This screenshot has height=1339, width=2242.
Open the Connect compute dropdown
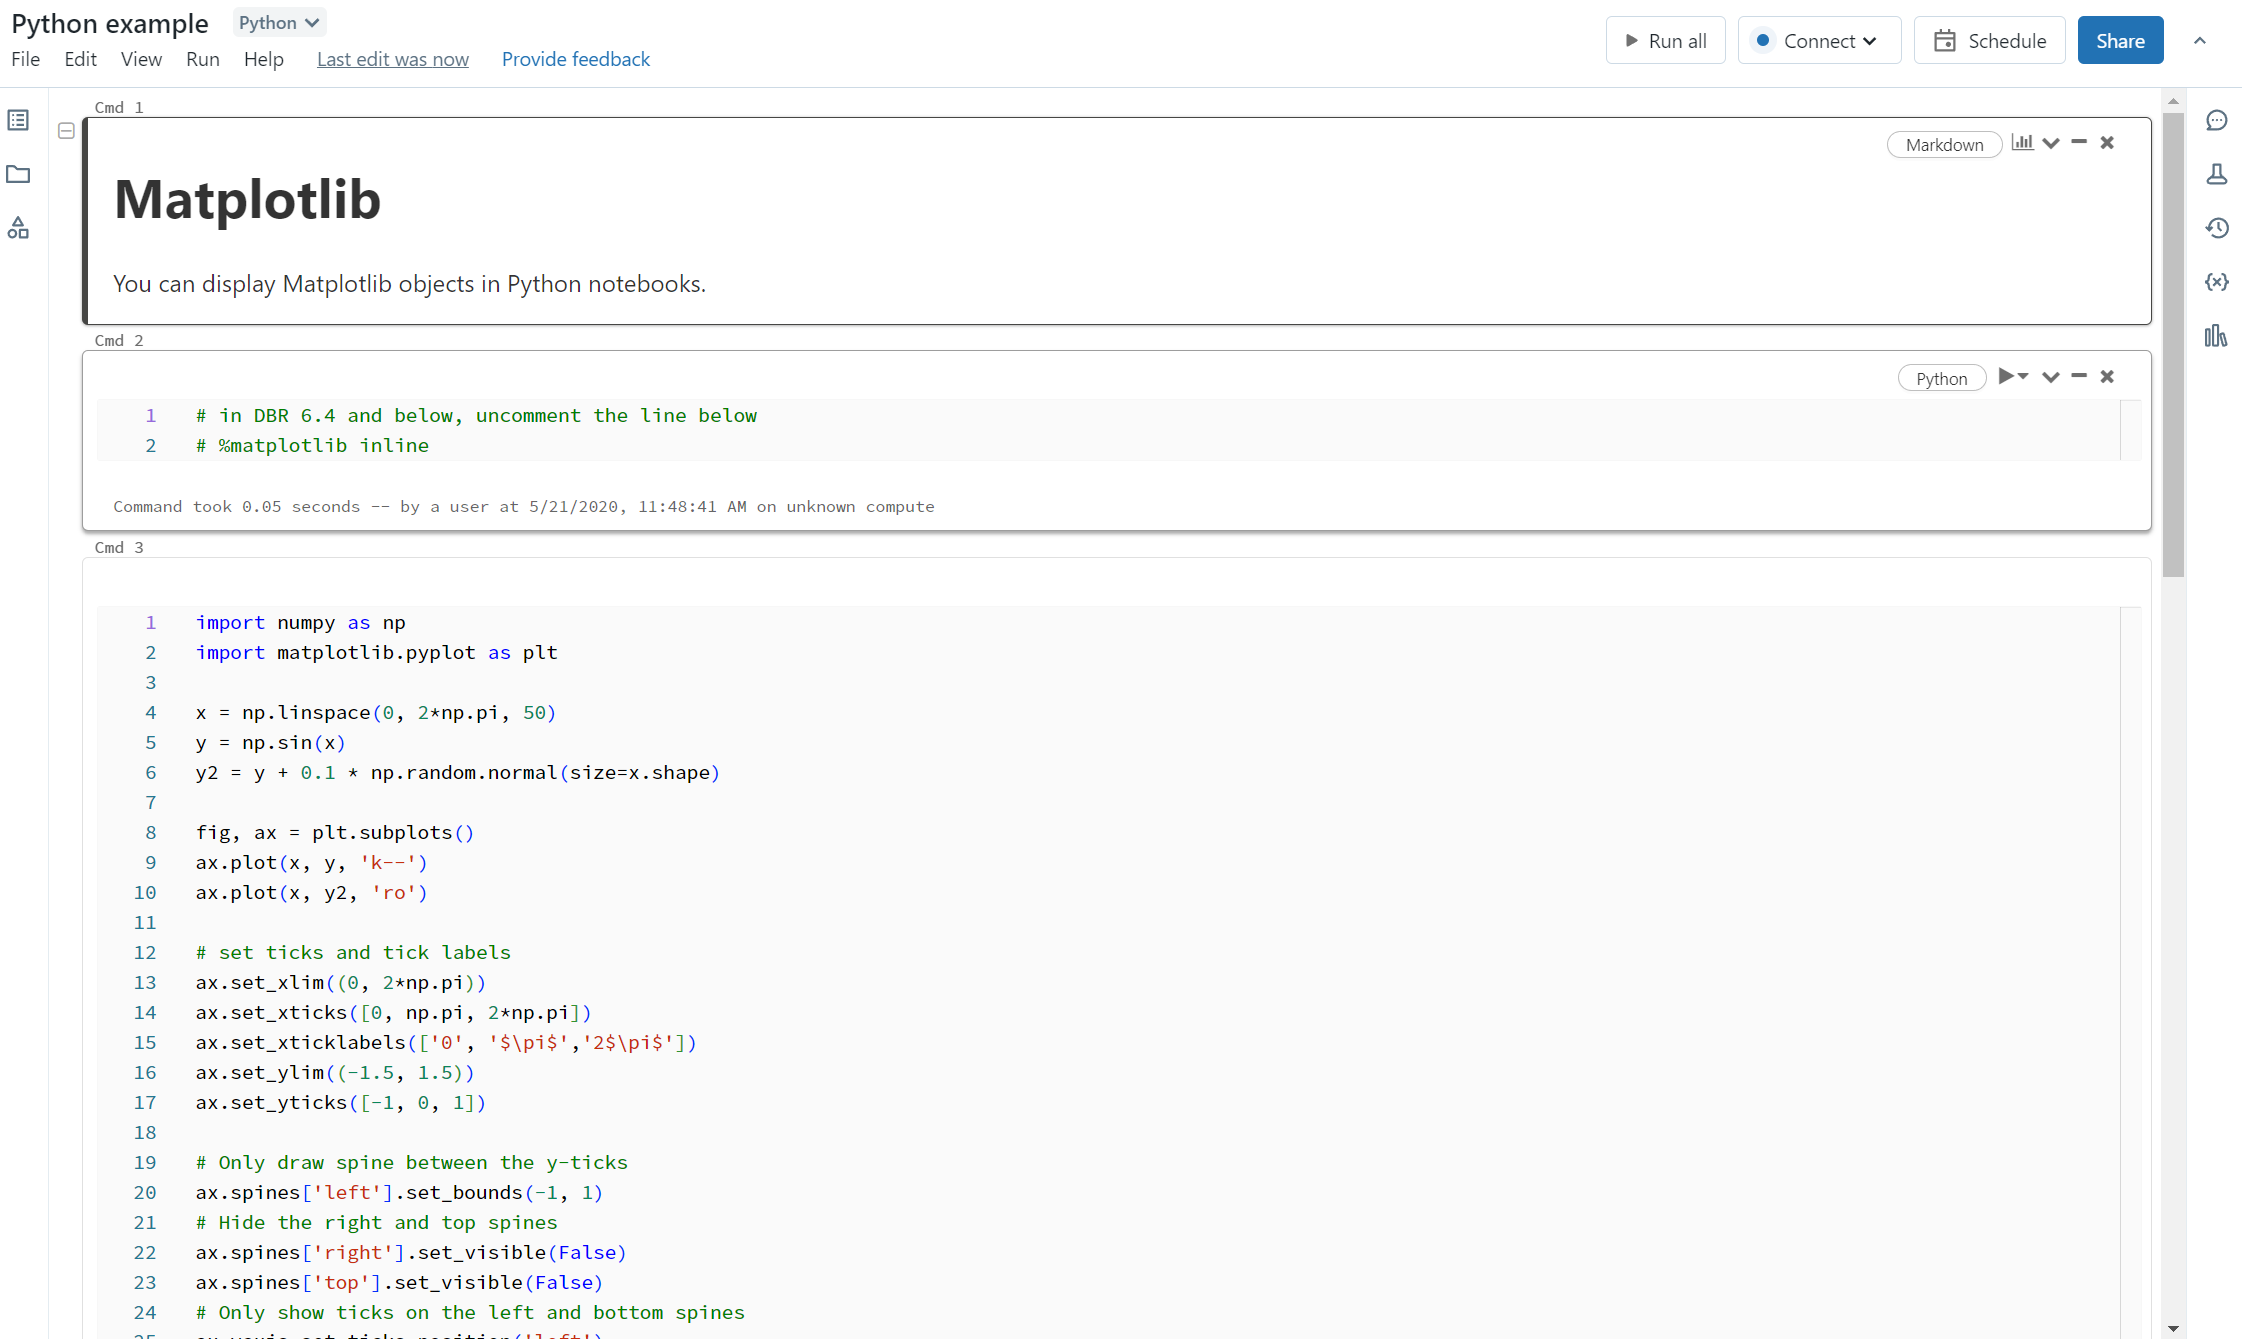coord(1819,41)
